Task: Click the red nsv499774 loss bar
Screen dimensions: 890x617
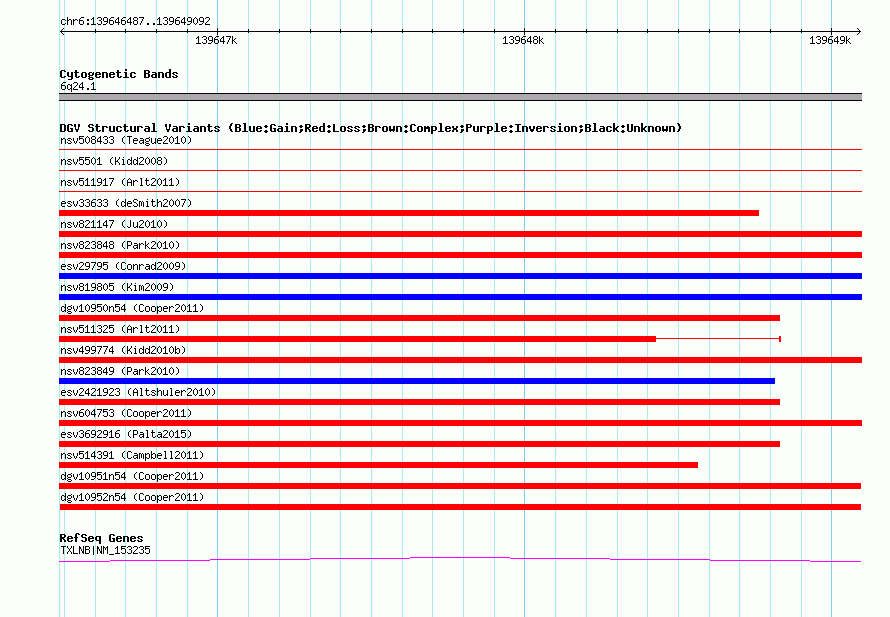Action: pyautogui.click(x=461, y=360)
